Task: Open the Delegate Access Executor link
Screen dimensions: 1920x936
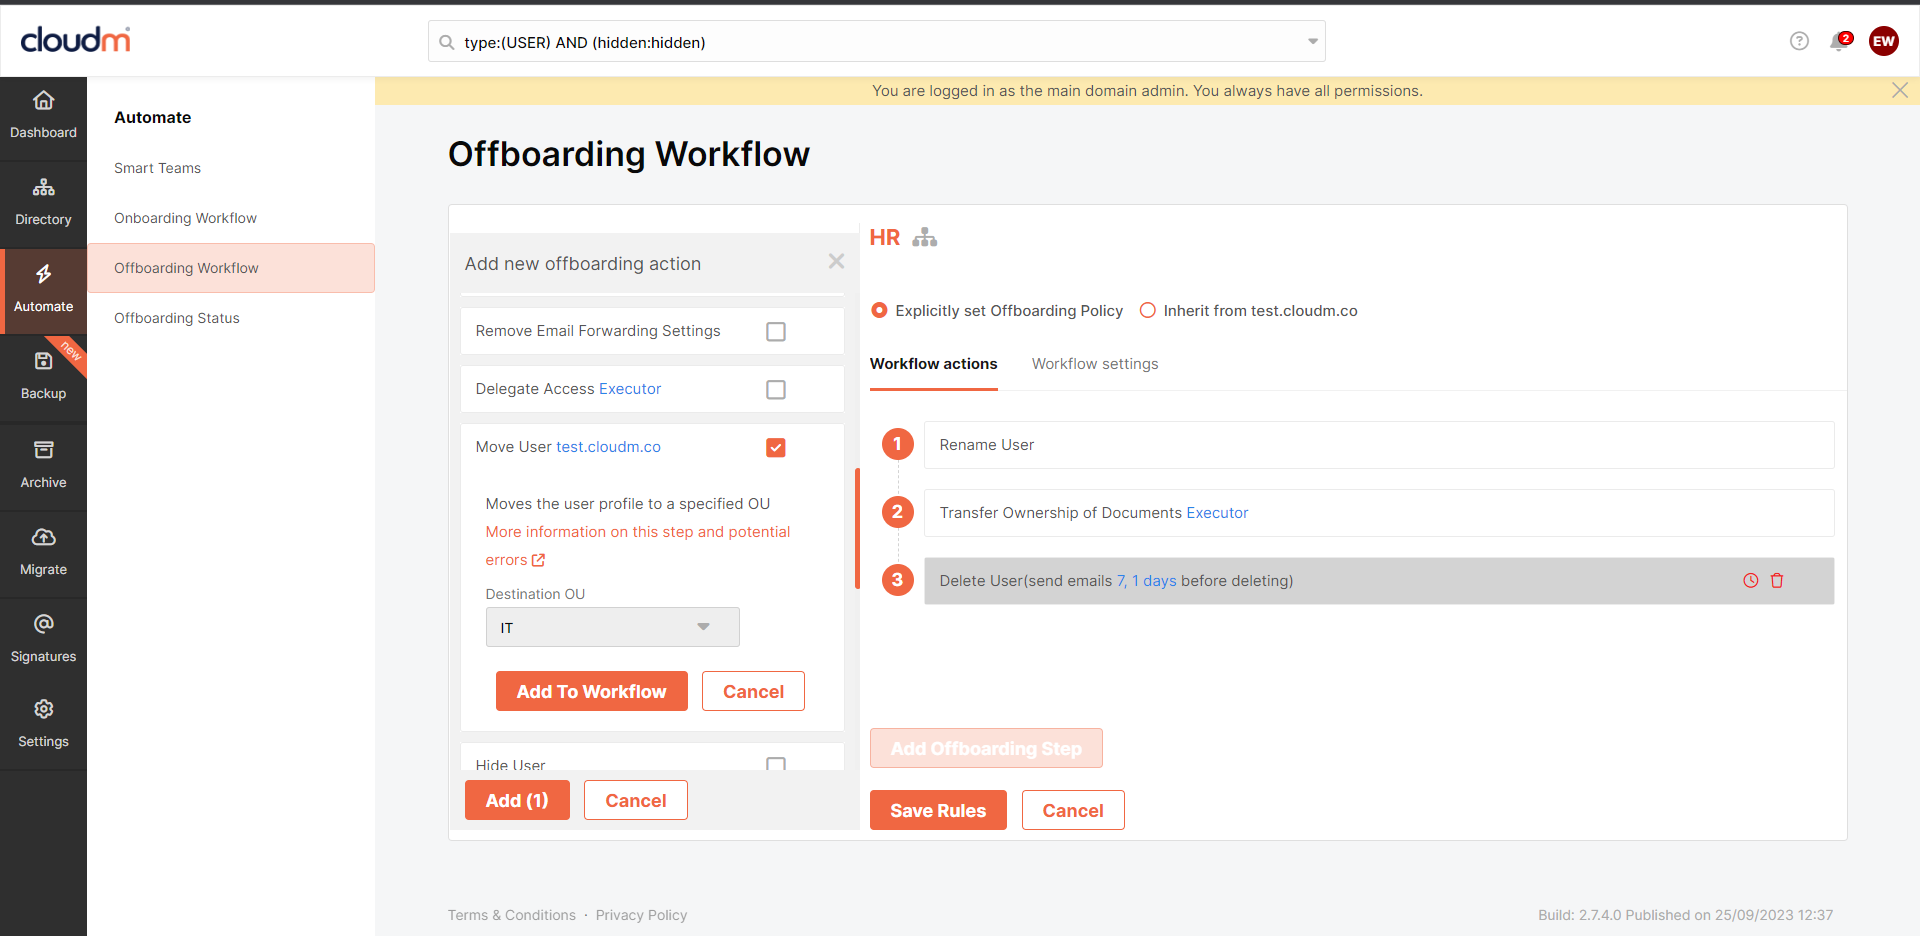Action: pyautogui.click(x=630, y=389)
